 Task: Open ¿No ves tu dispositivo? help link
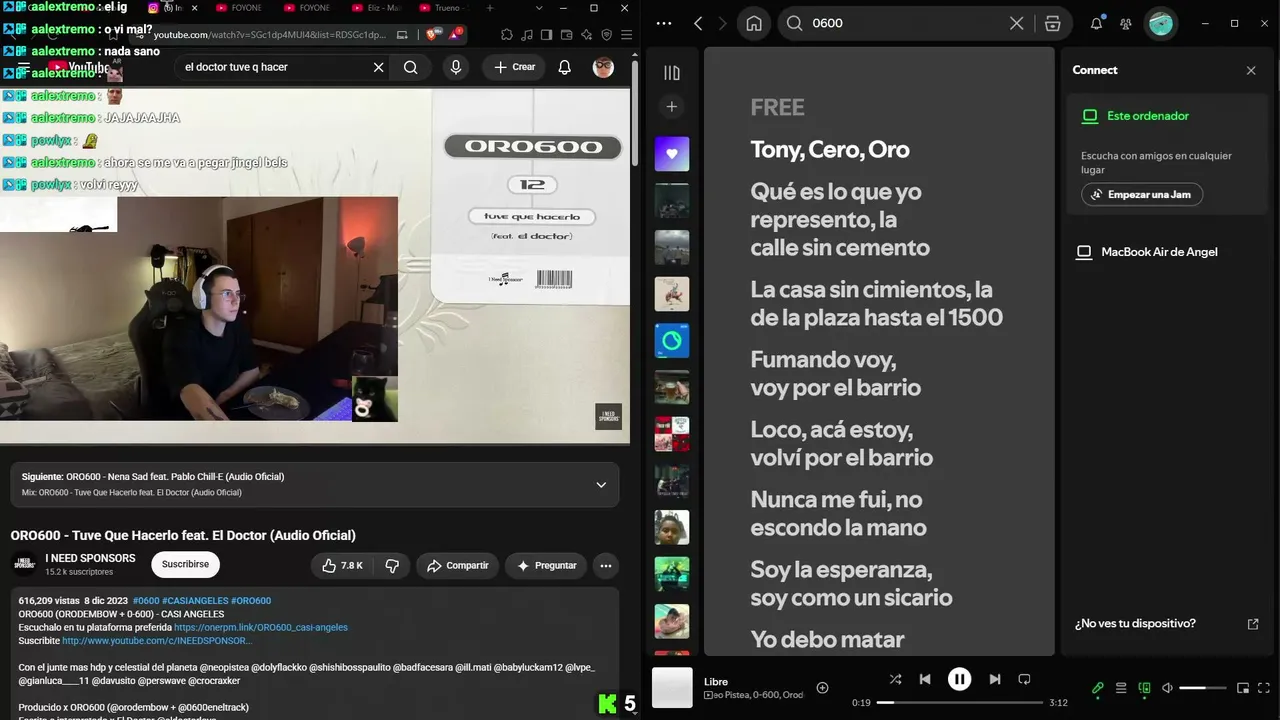click(1167, 624)
